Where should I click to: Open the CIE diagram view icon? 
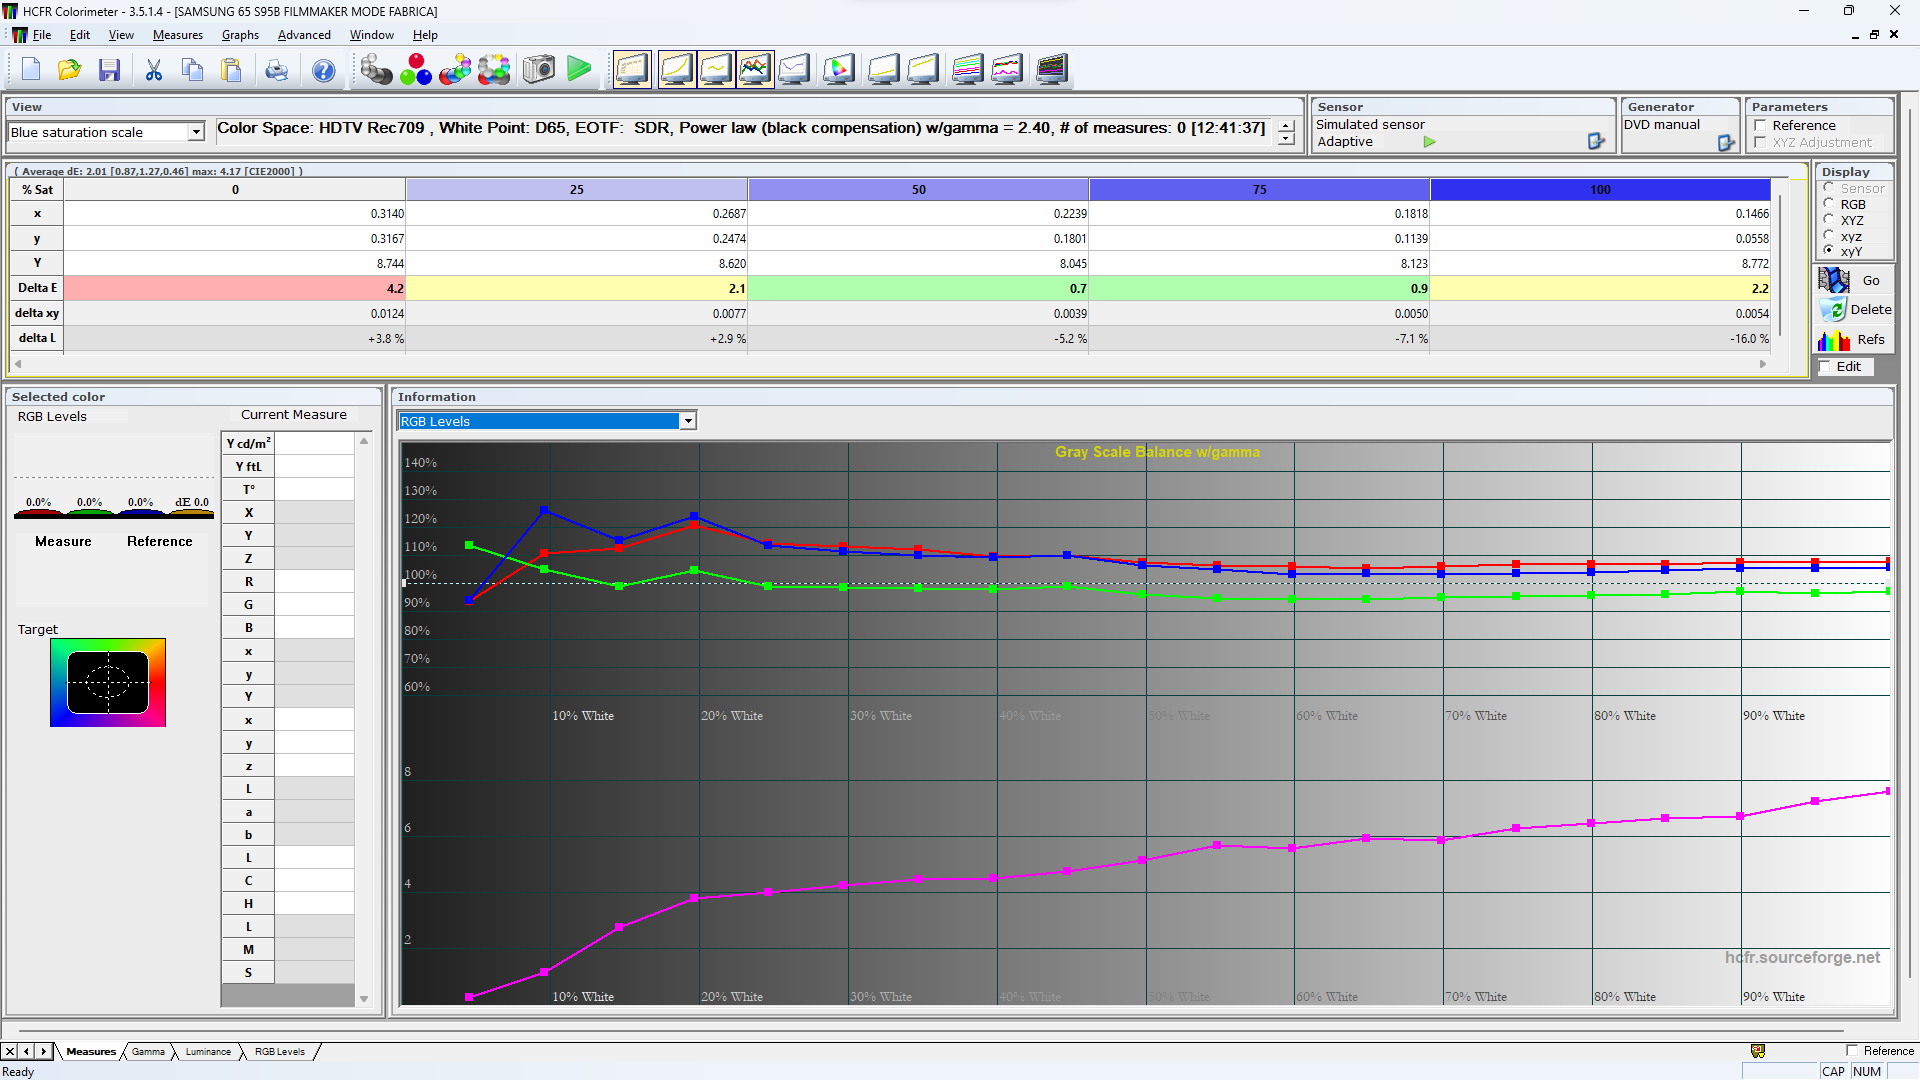pyautogui.click(x=839, y=70)
